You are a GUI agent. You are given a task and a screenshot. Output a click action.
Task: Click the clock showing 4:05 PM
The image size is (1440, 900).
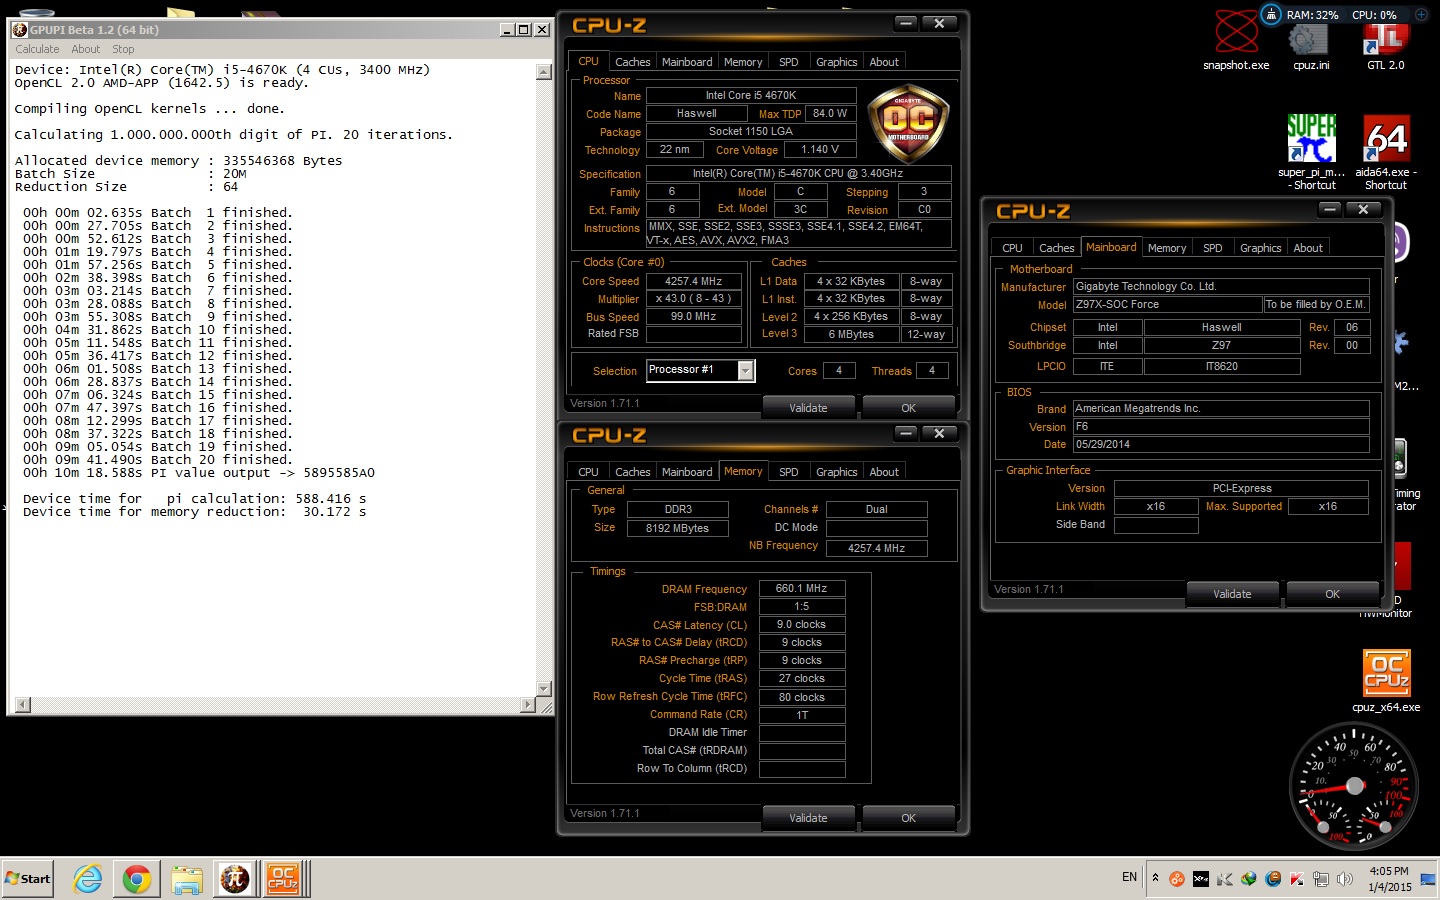(x=1389, y=871)
